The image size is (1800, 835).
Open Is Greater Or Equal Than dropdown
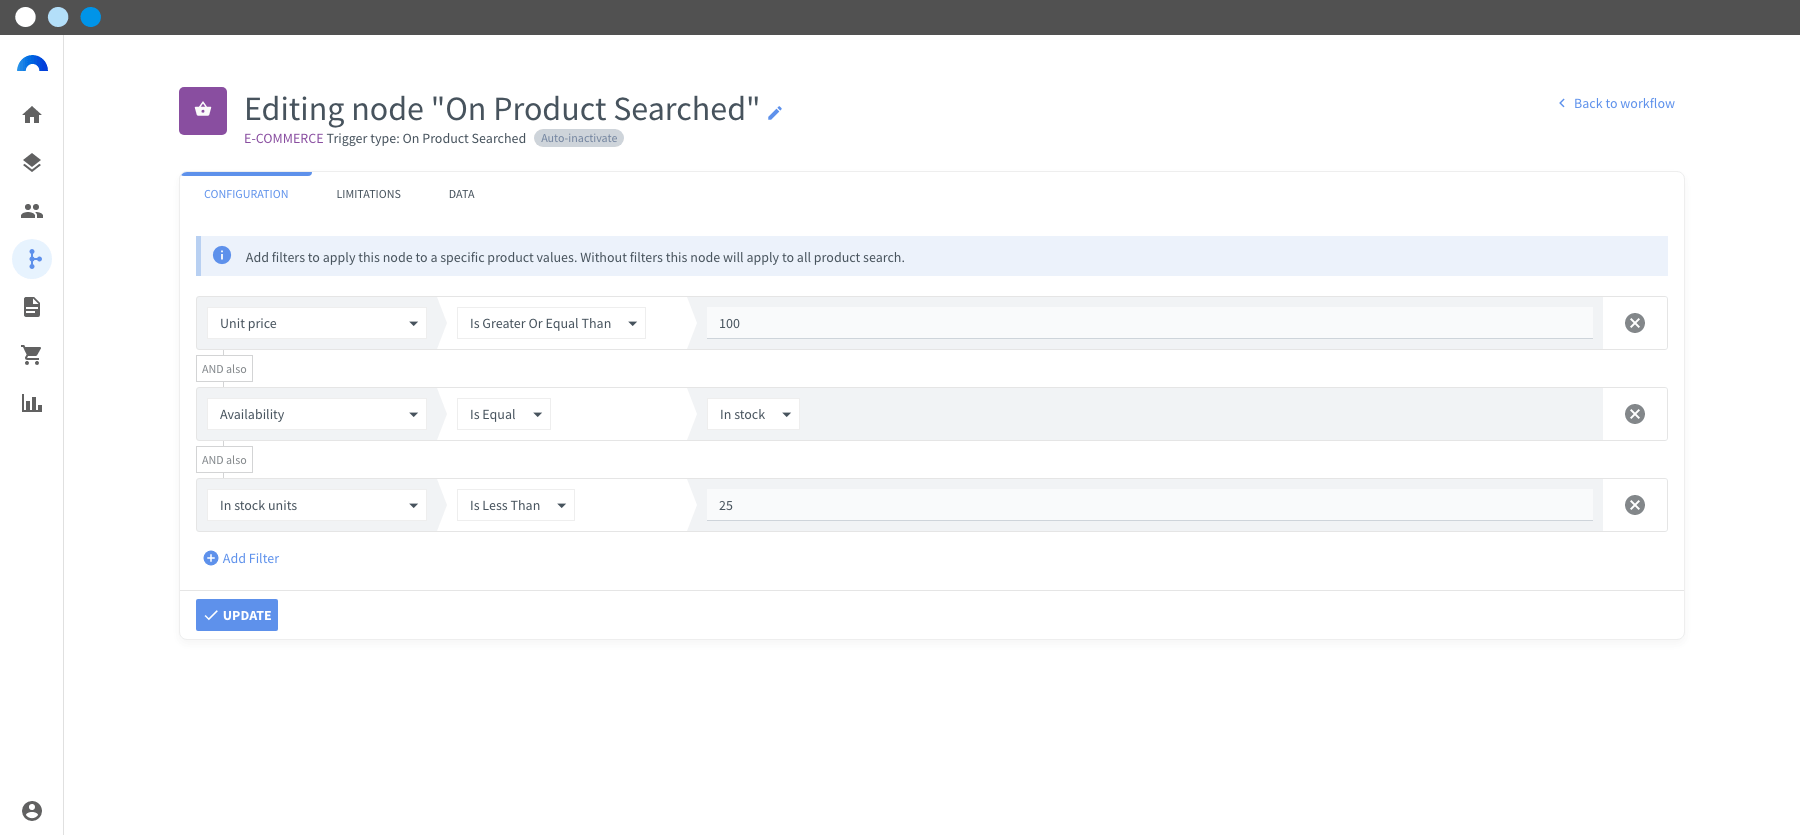[551, 323]
